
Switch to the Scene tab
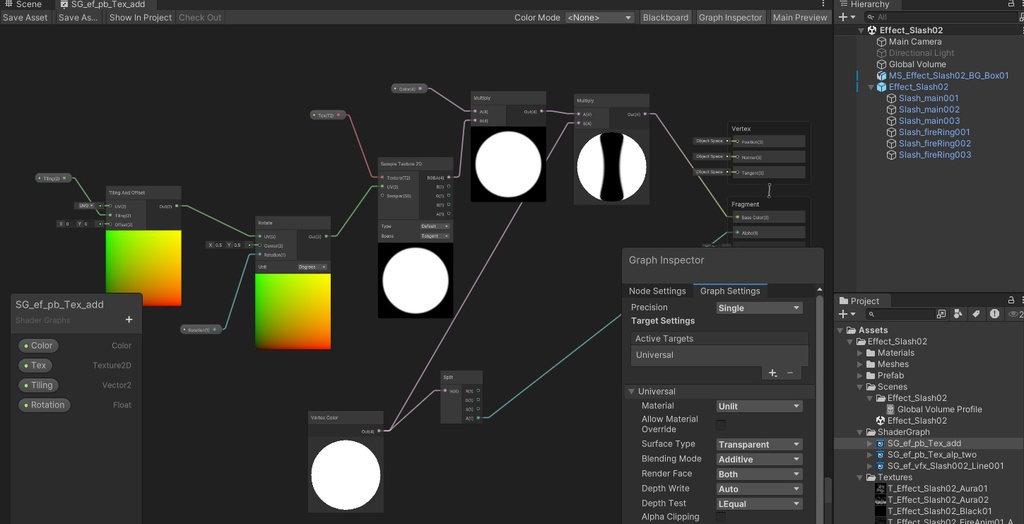24,4
